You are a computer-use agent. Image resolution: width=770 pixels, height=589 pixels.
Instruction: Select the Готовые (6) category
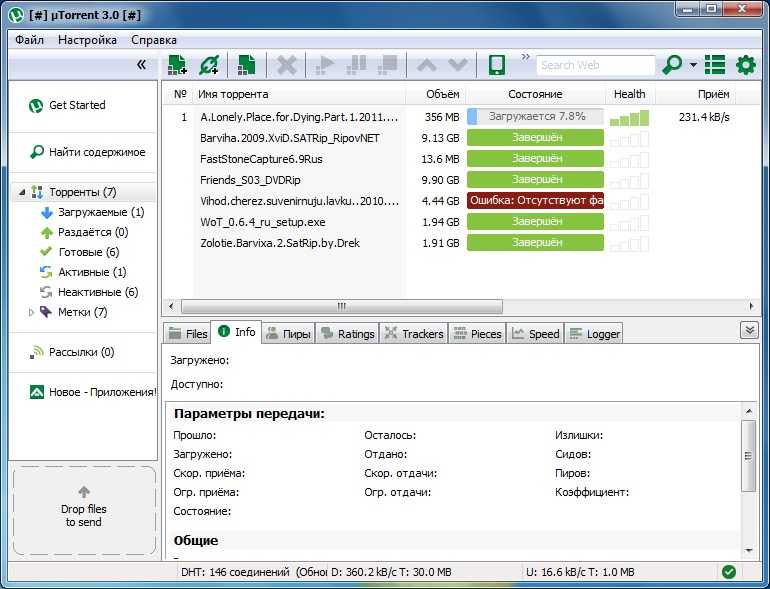tap(79, 252)
